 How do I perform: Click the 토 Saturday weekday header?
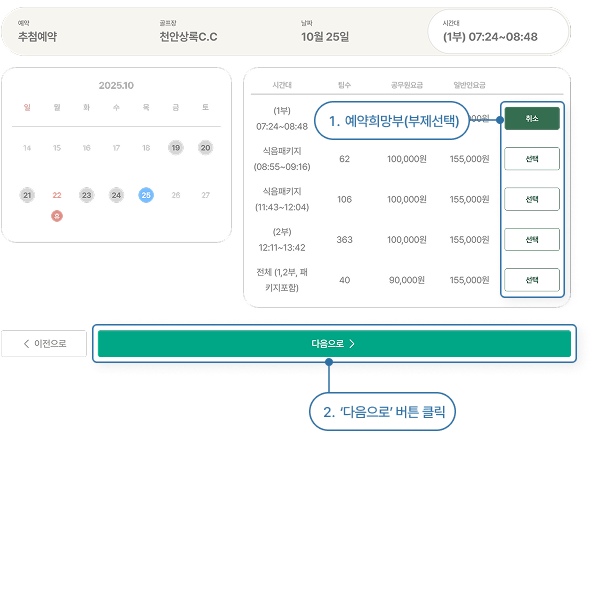(x=206, y=107)
